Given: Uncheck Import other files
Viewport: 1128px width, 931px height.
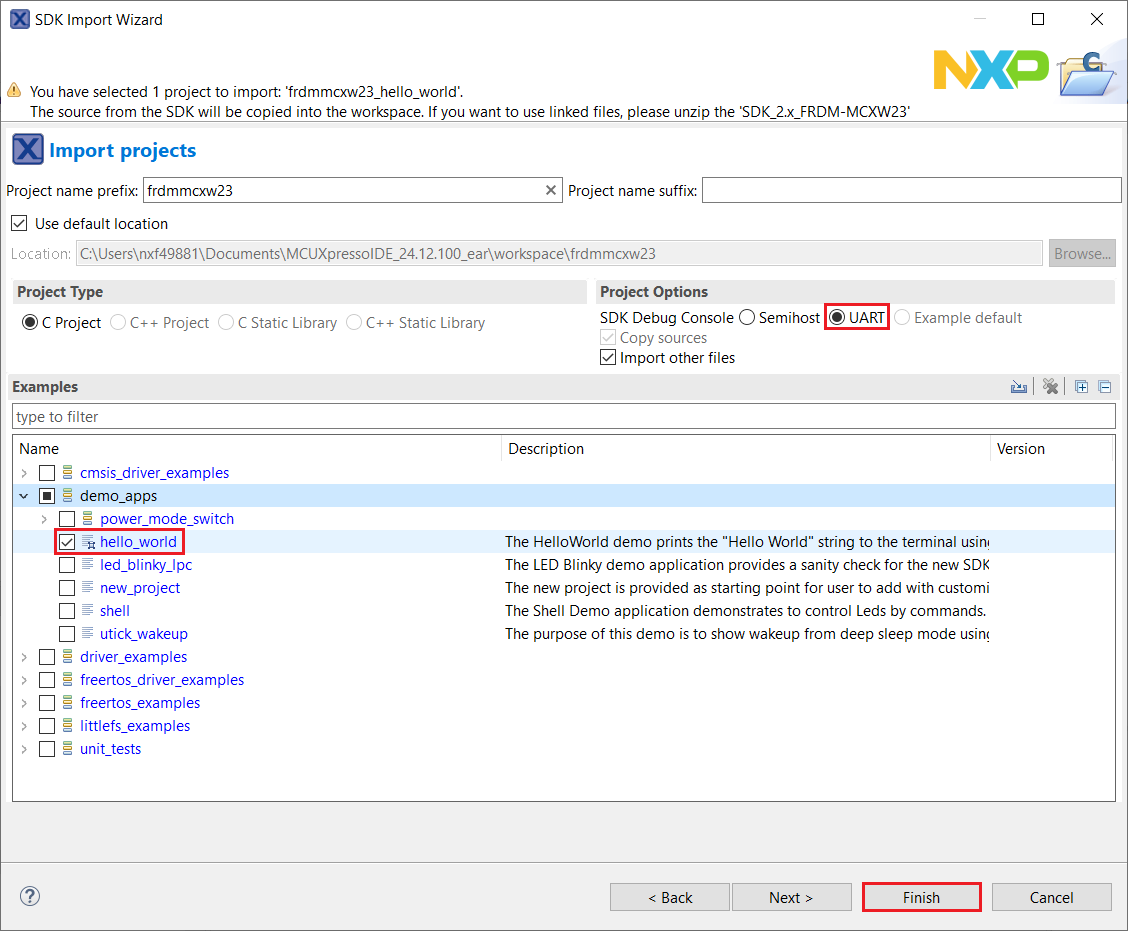Looking at the screenshot, I should tap(608, 358).
